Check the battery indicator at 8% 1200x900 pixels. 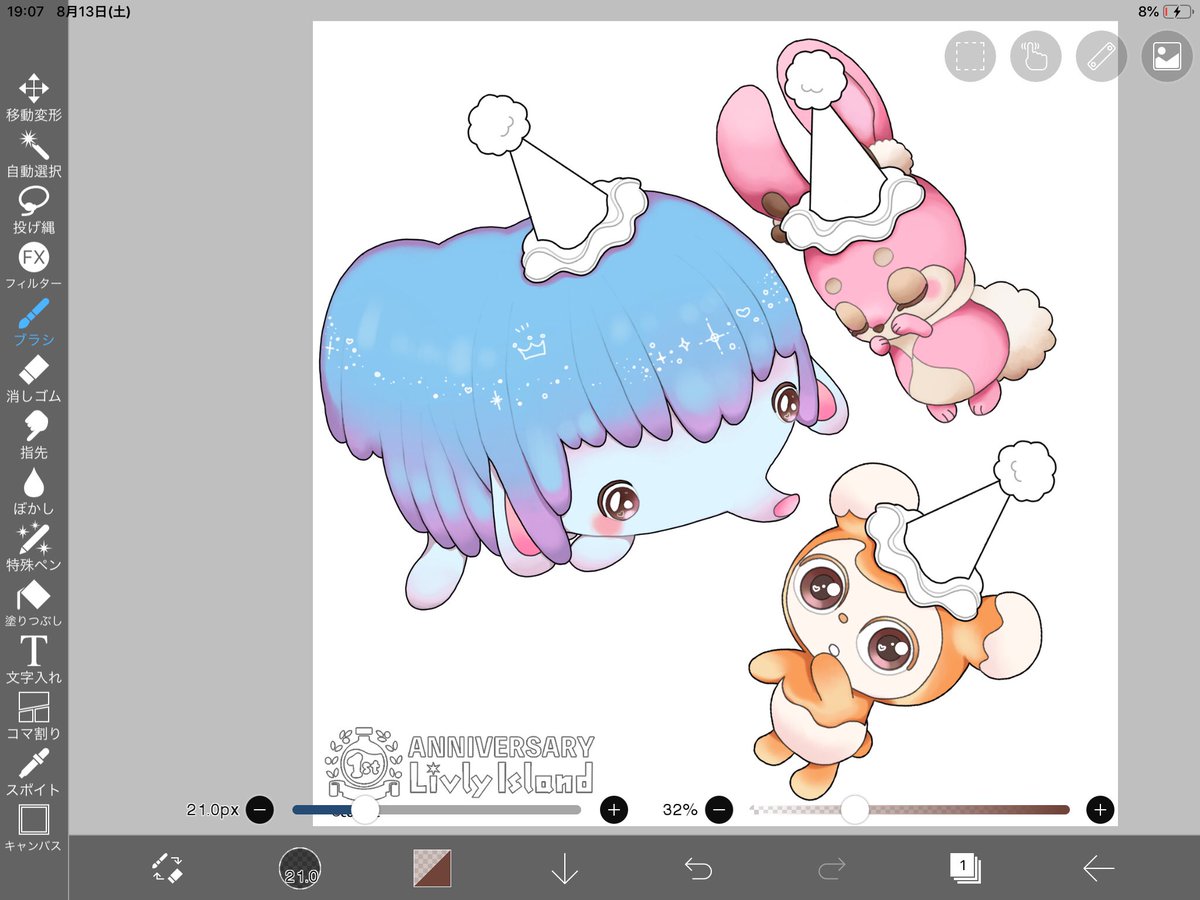1165,12
